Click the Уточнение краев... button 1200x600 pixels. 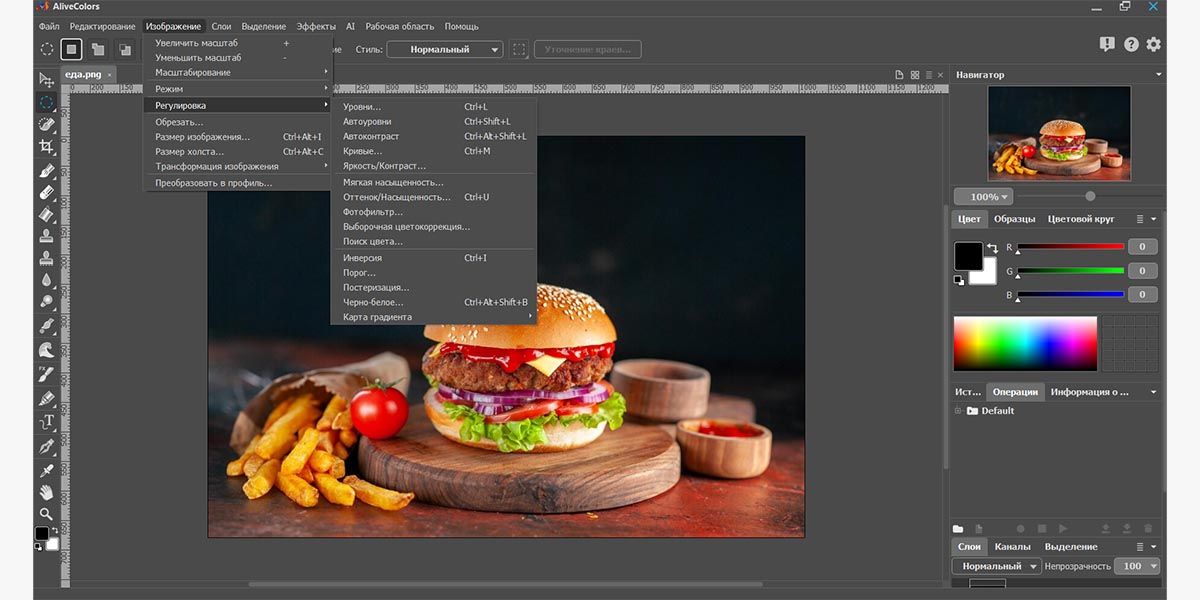click(588, 49)
